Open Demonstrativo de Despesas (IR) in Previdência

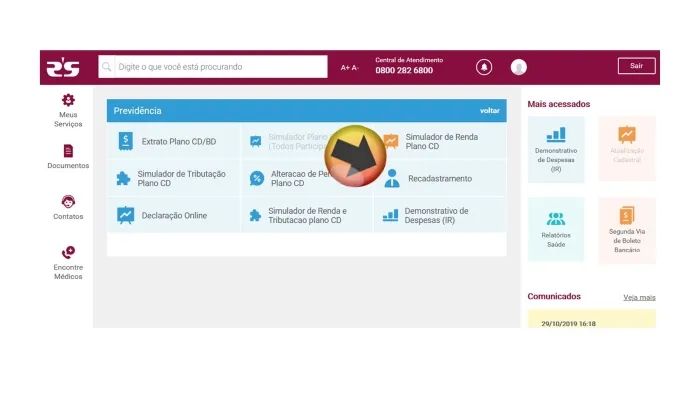[440, 216]
